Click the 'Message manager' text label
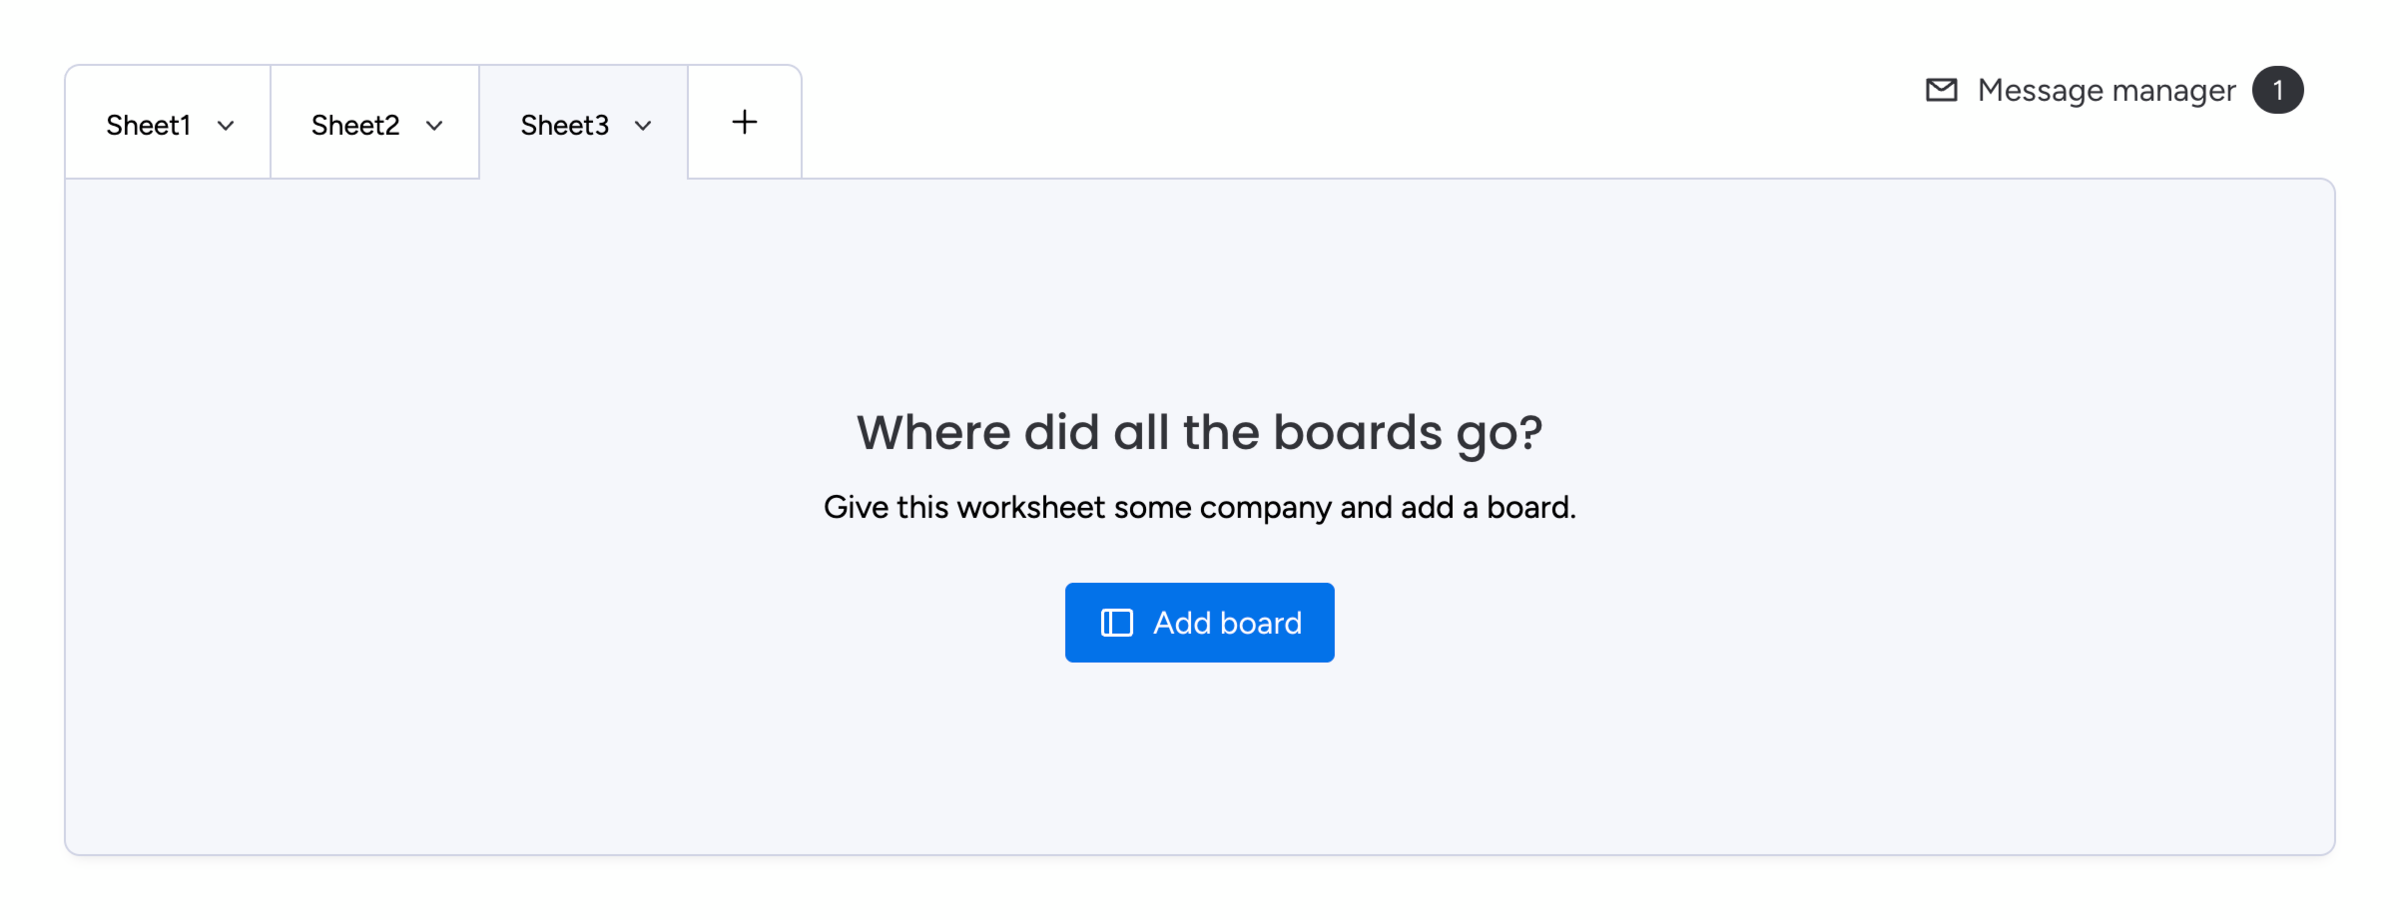2400x920 pixels. click(x=2106, y=90)
